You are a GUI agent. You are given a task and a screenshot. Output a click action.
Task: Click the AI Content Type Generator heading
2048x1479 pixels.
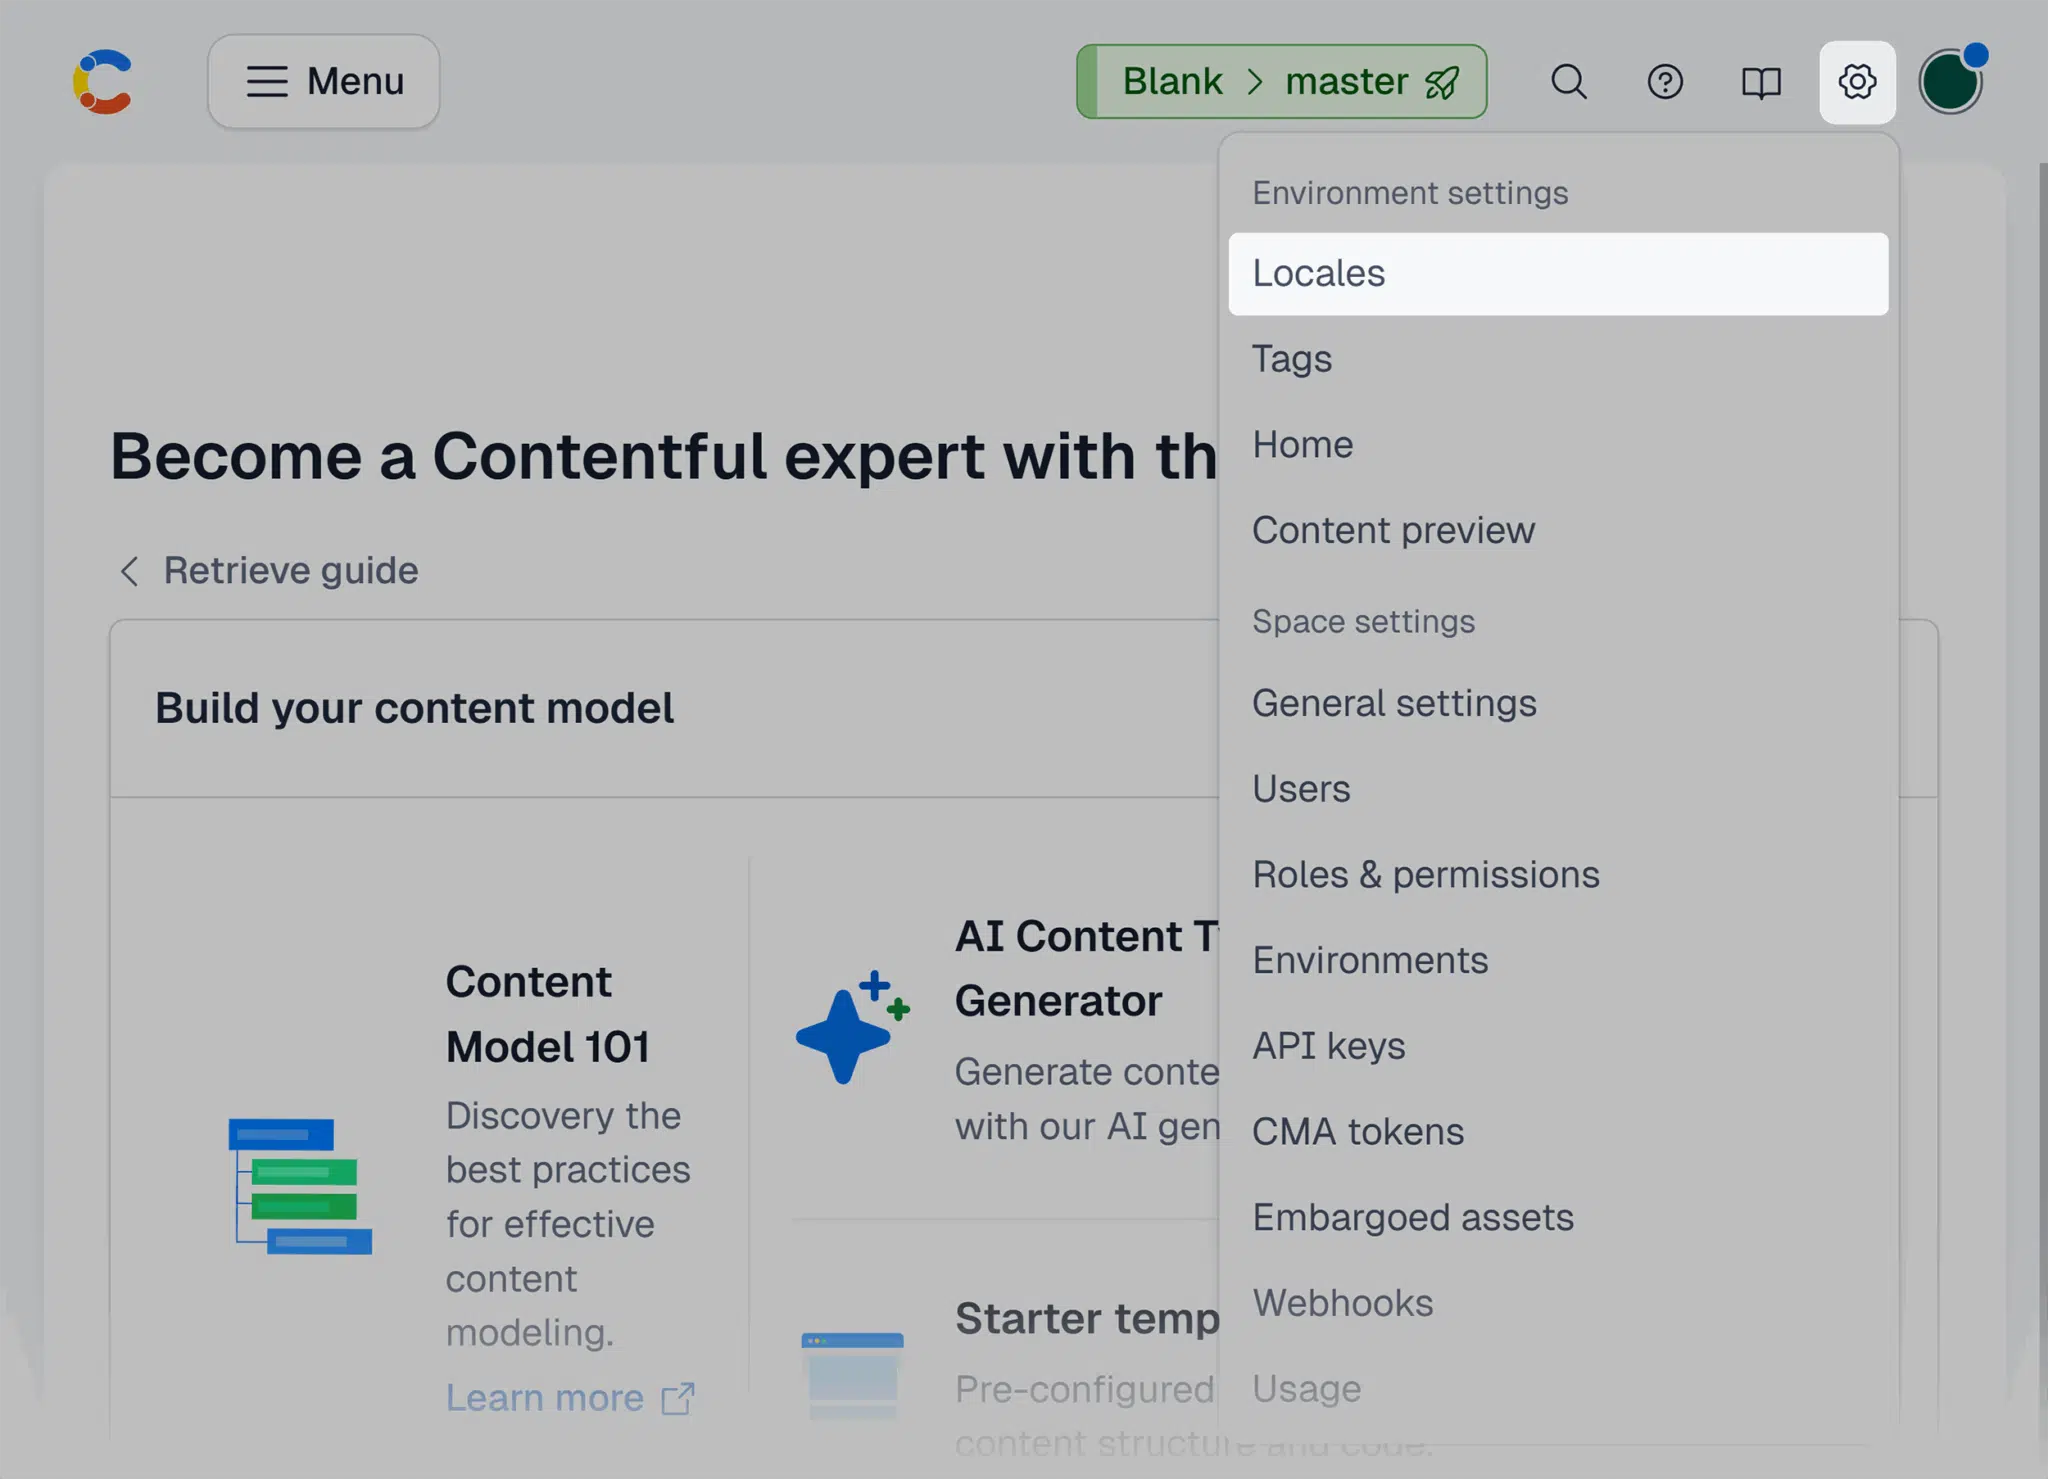[x=1087, y=969]
